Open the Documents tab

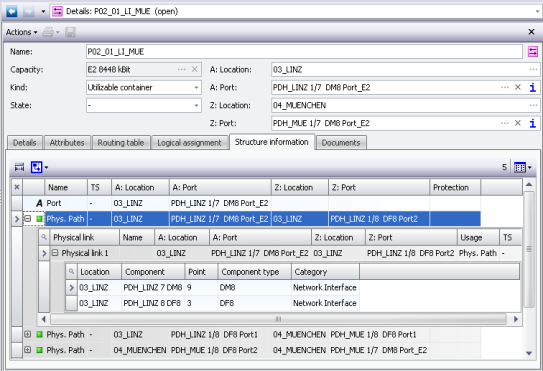coord(341,143)
